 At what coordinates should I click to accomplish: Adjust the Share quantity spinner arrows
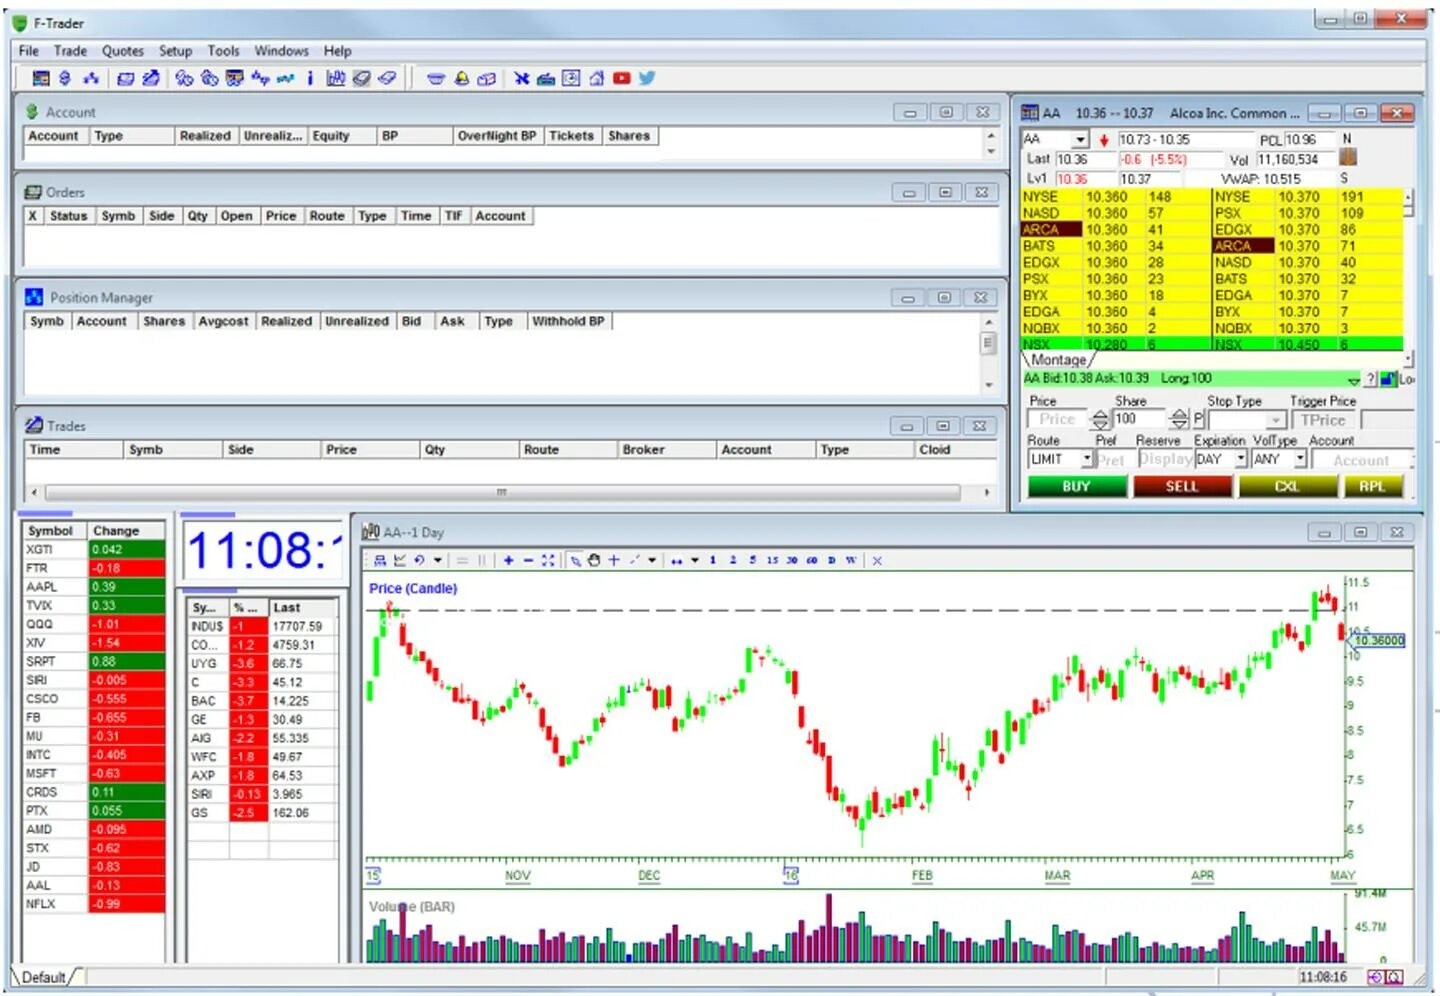coord(1179,420)
